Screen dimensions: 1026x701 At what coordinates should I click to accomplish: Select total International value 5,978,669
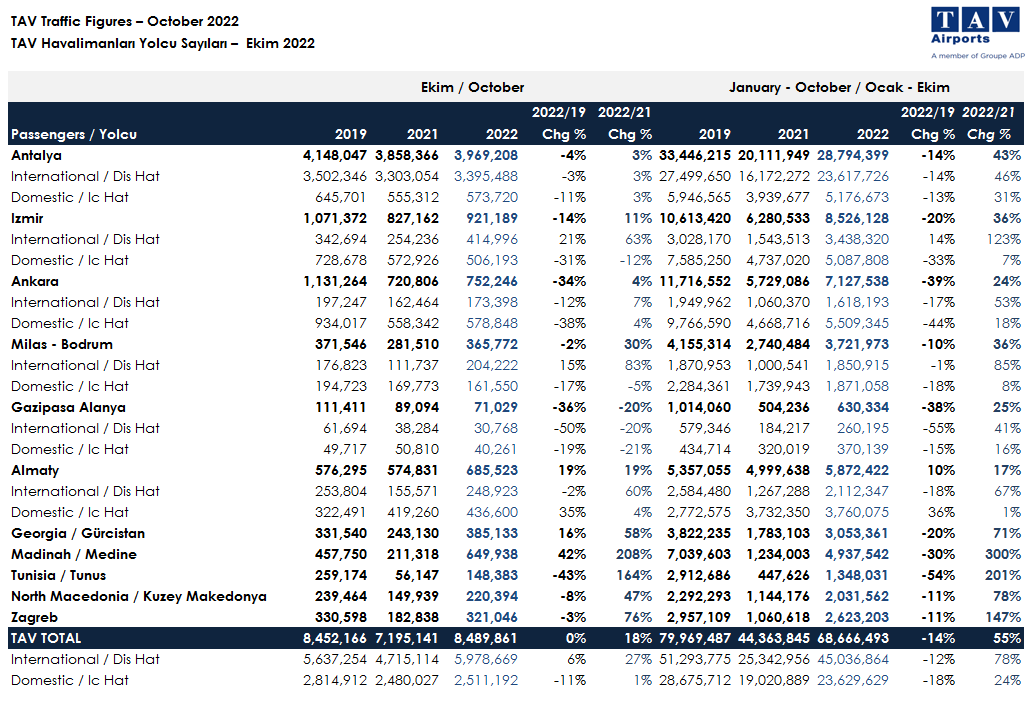[486, 659]
